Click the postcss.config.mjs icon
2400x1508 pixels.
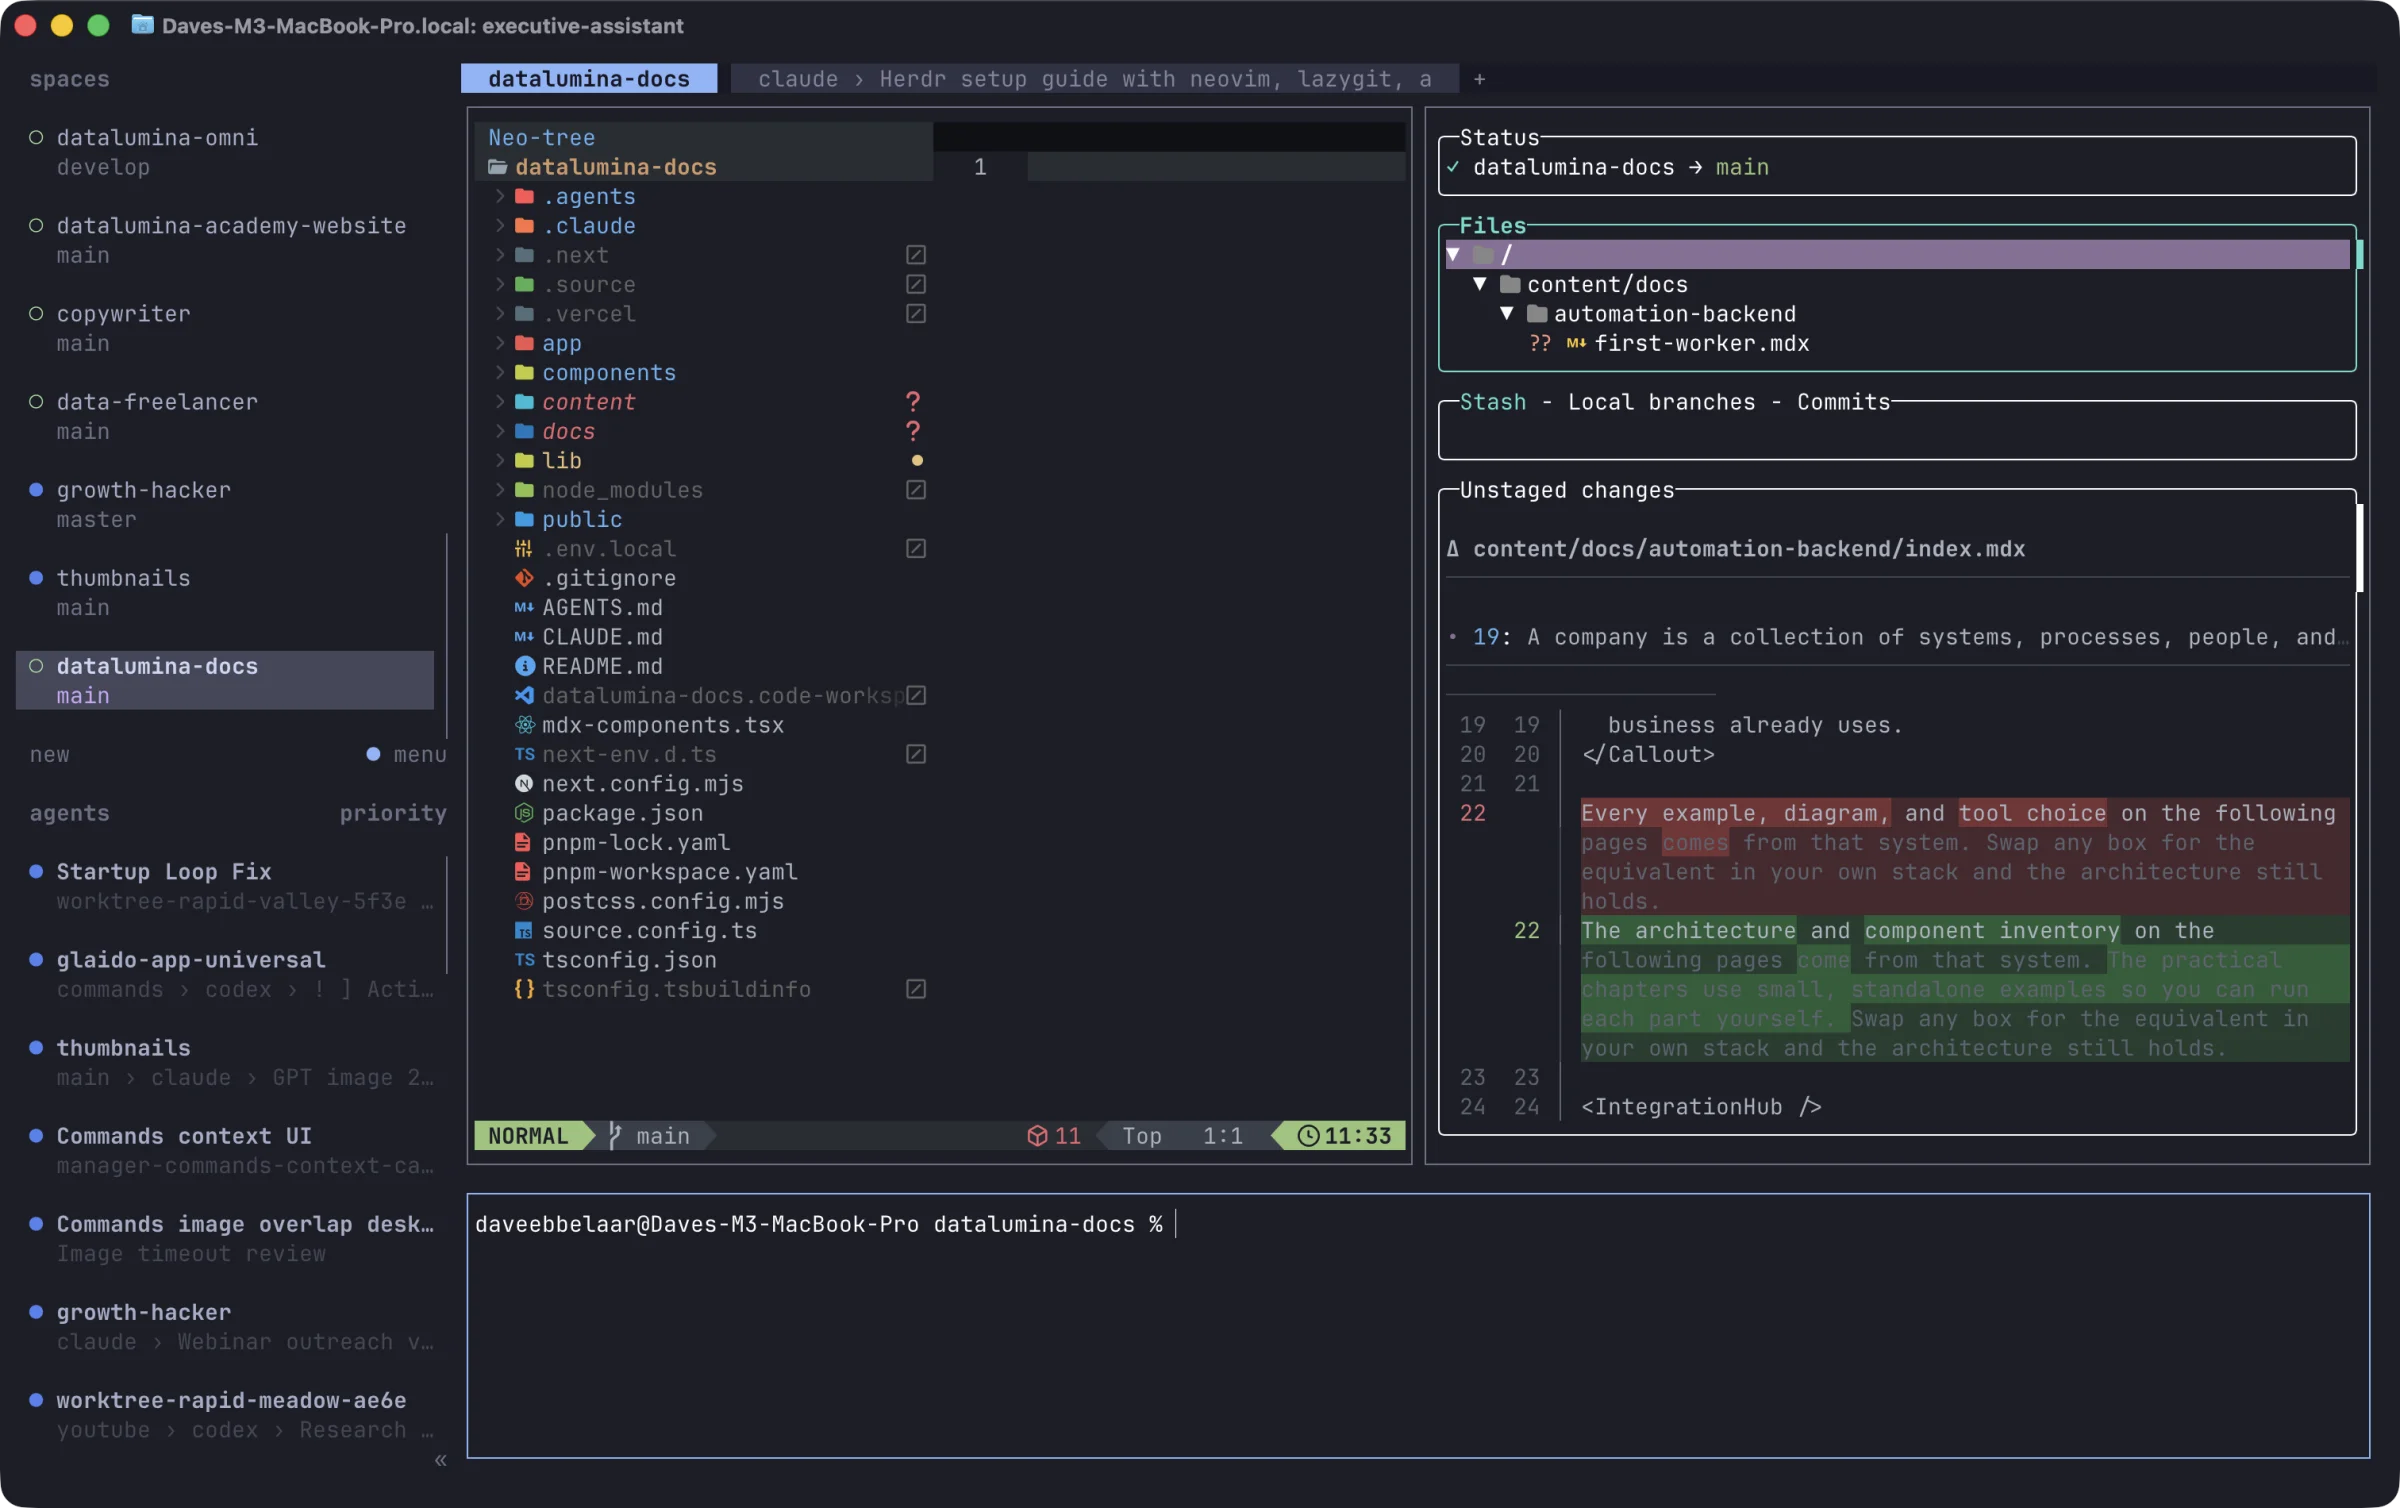[x=524, y=901]
